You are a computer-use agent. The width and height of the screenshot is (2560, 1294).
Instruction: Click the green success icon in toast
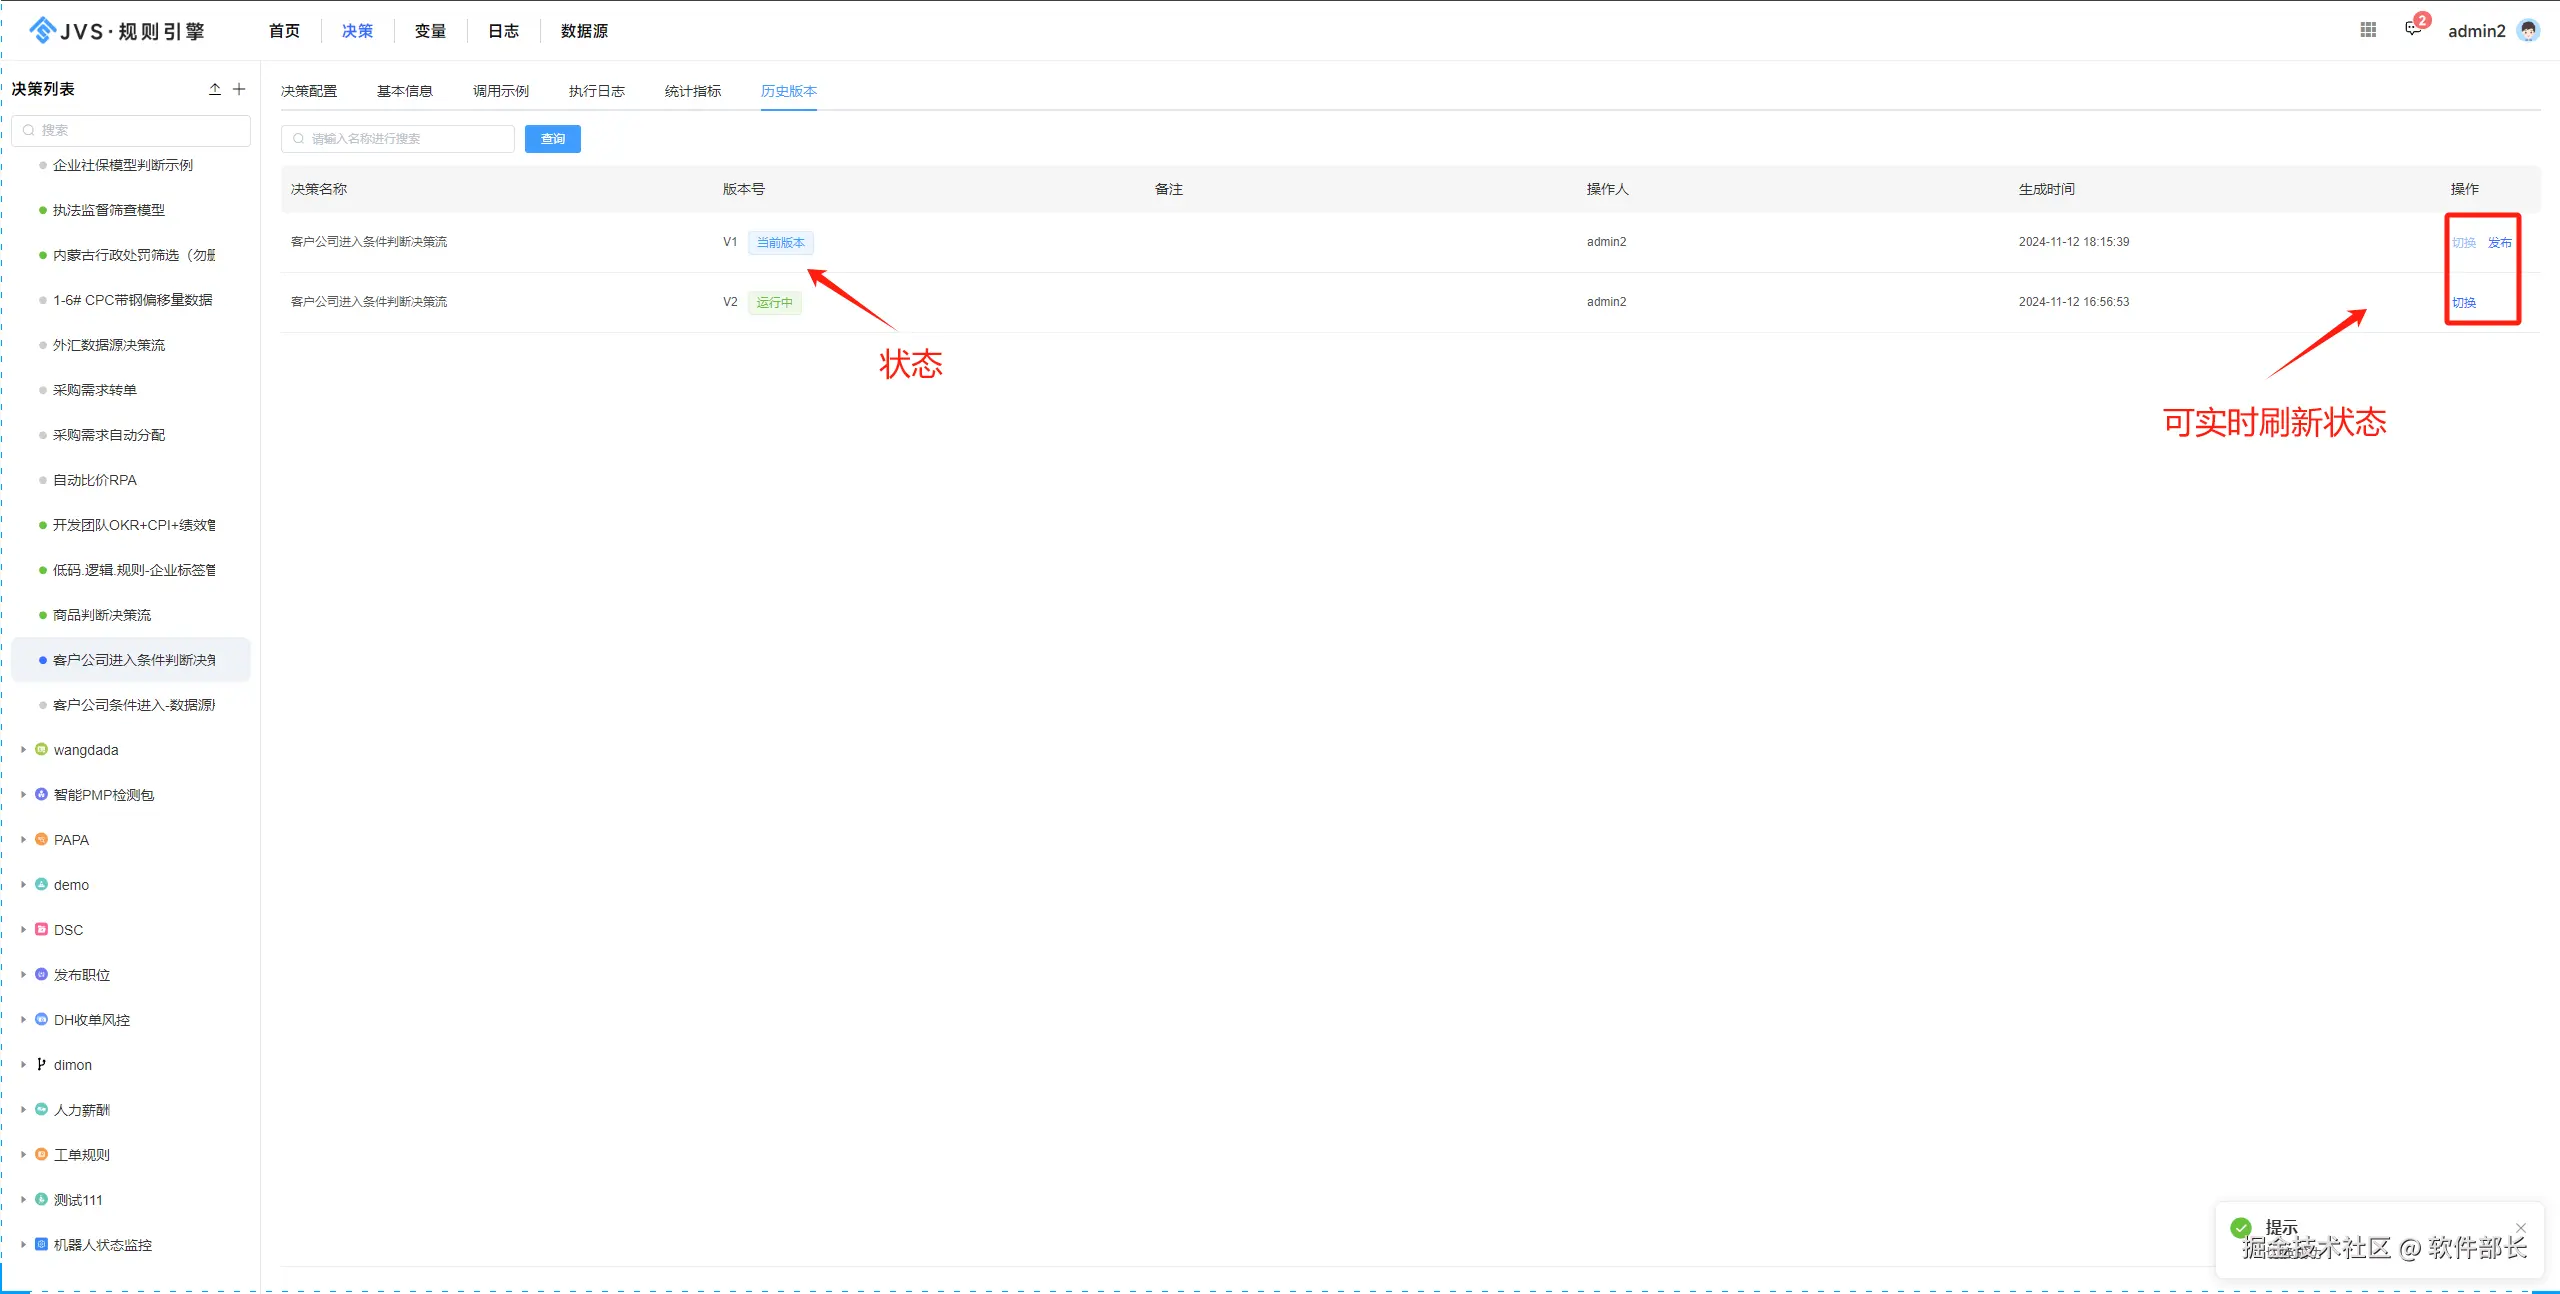coord(2241,1227)
